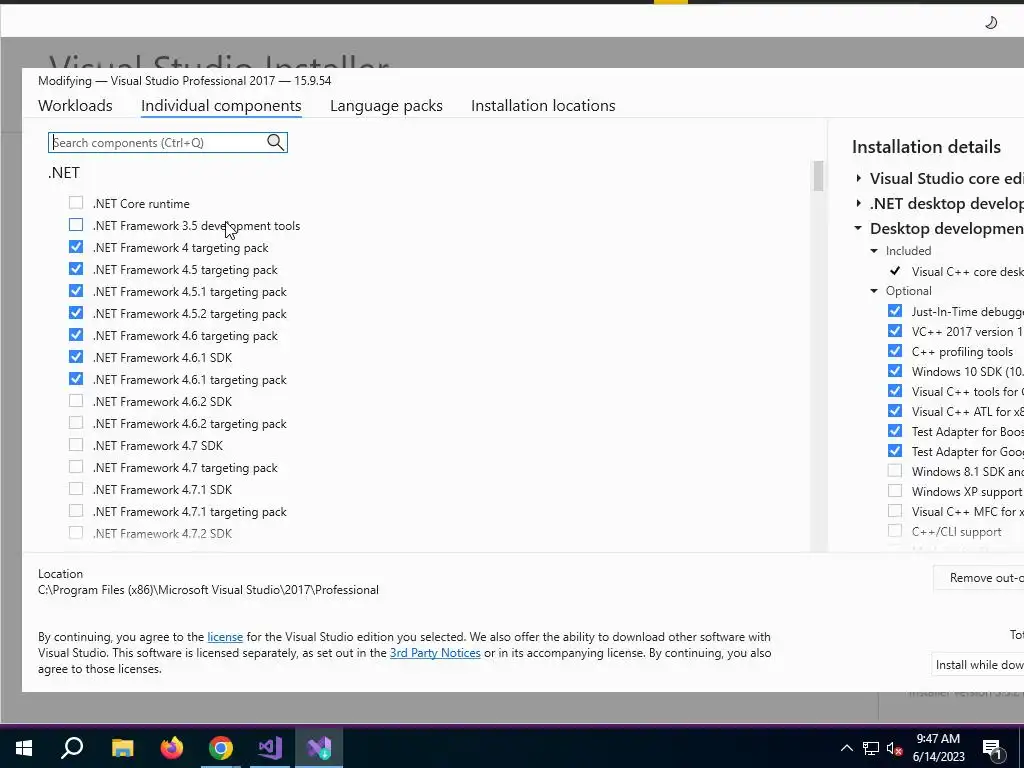
Task: Open Installation locations tab
Action: [x=543, y=105]
